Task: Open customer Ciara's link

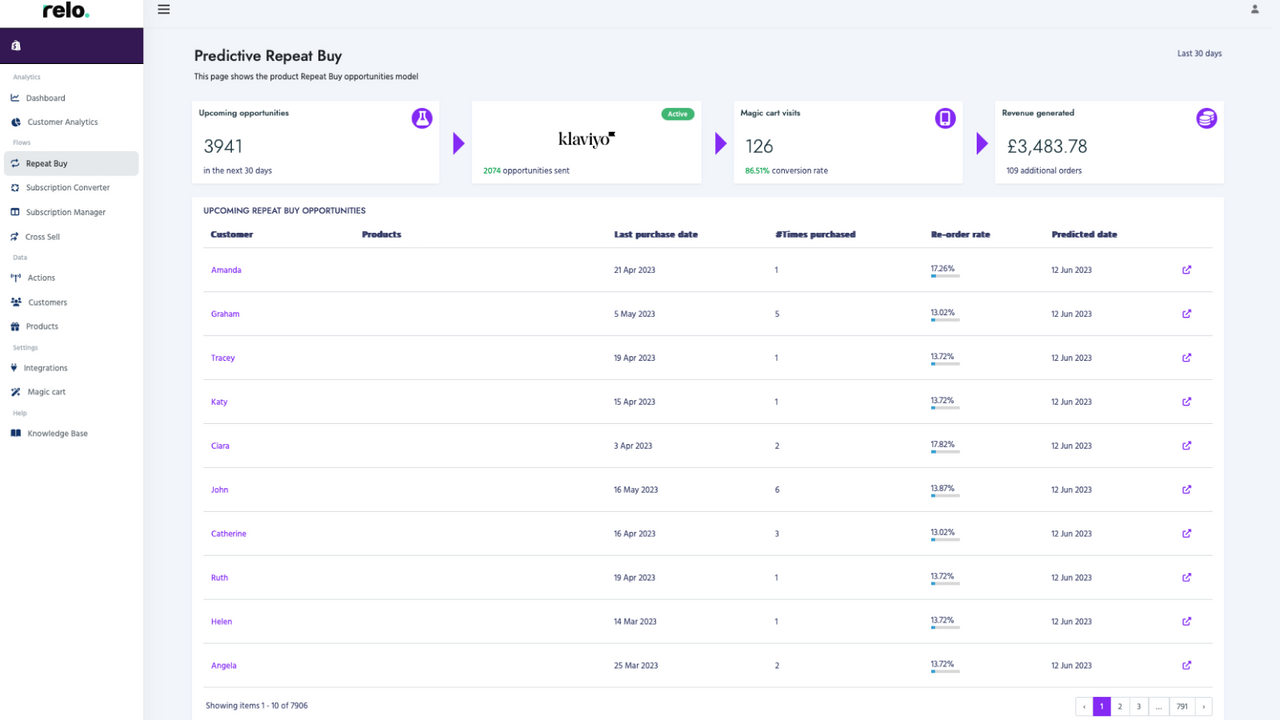Action: (x=220, y=446)
